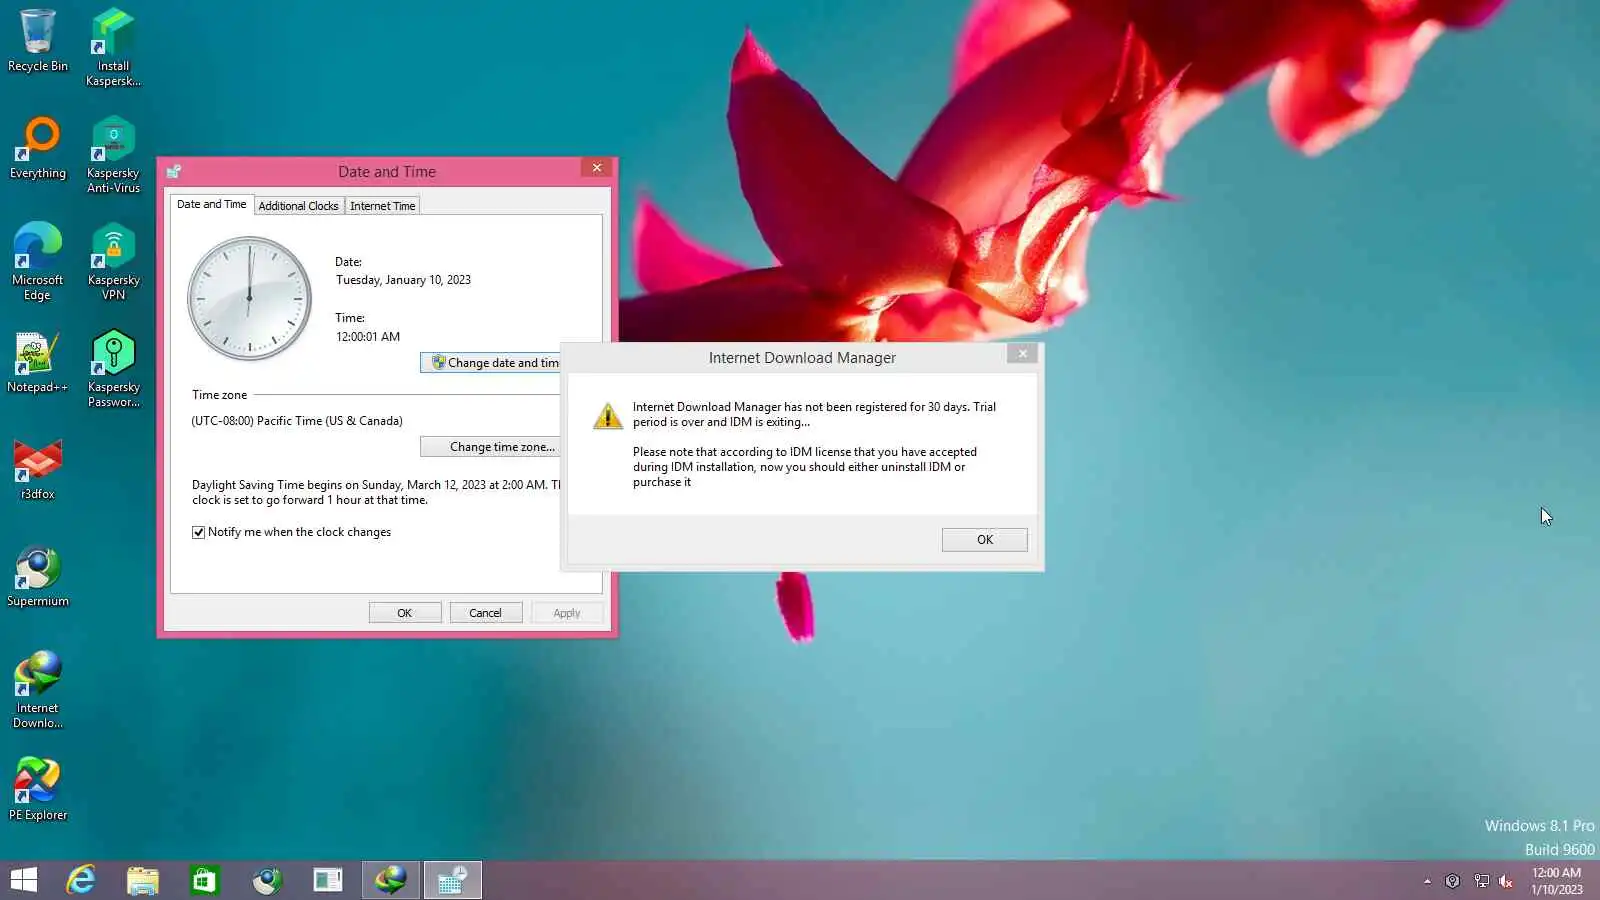
Task: Open Internet Download Manager desktop shortcut
Action: pos(38,690)
